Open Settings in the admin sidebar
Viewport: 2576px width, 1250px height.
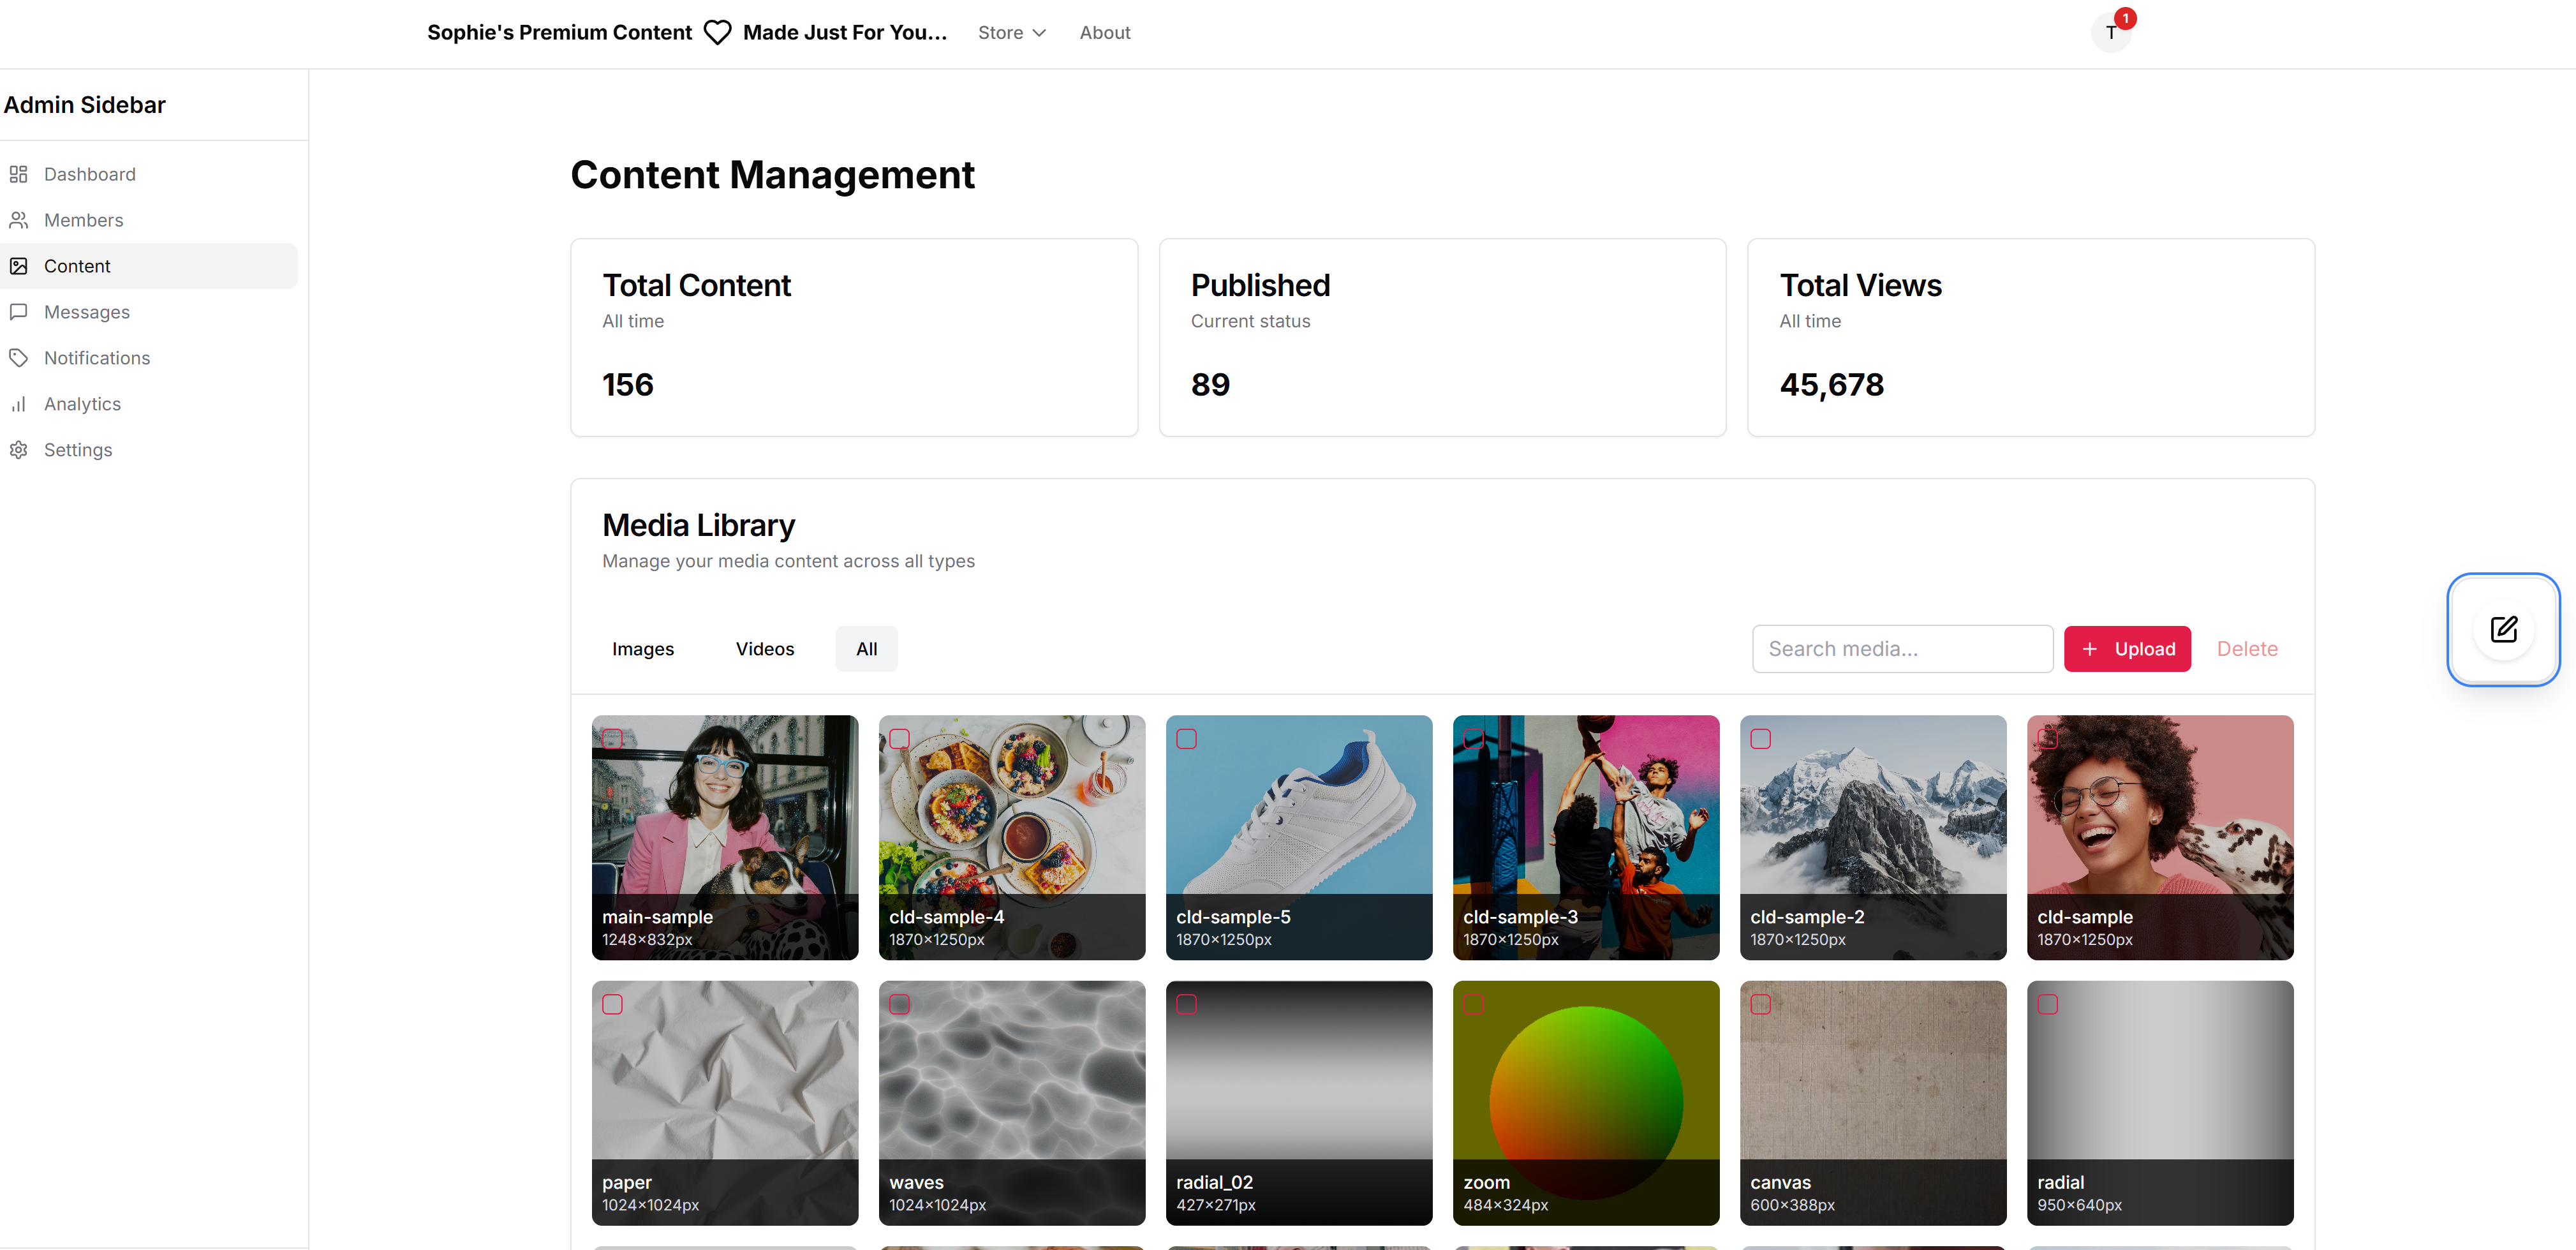pos(148,450)
